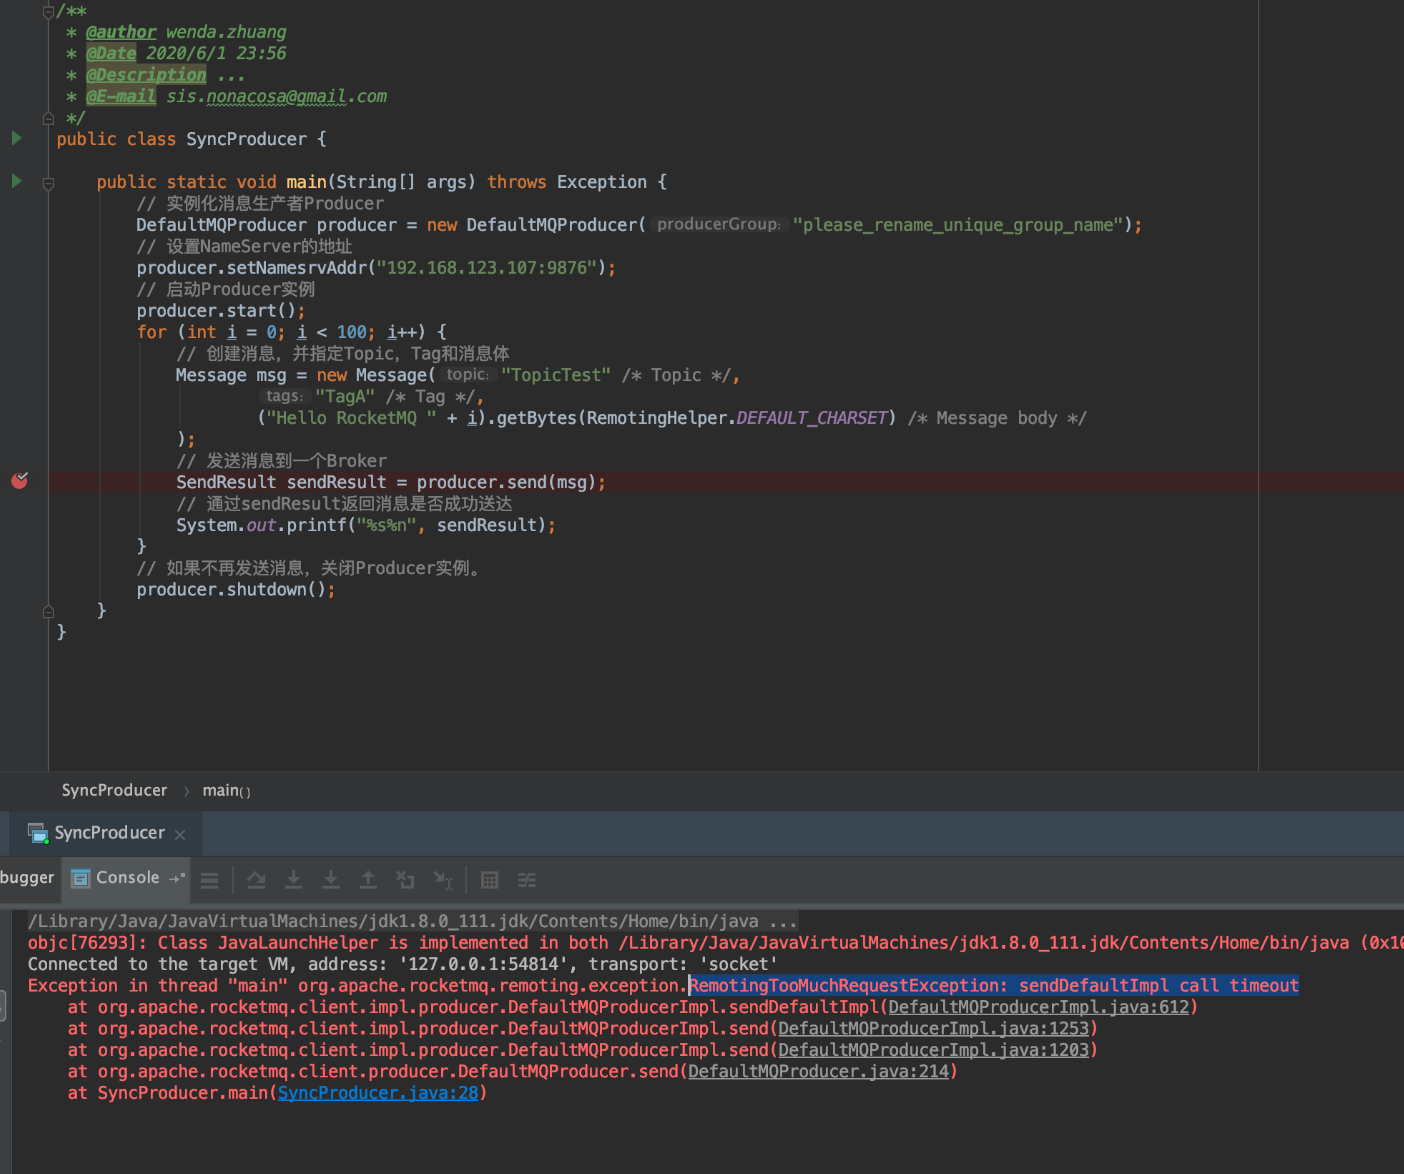This screenshot has width=1404, height=1174.
Task: Click Trace Current Stream Chain icon
Action: (x=527, y=880)
